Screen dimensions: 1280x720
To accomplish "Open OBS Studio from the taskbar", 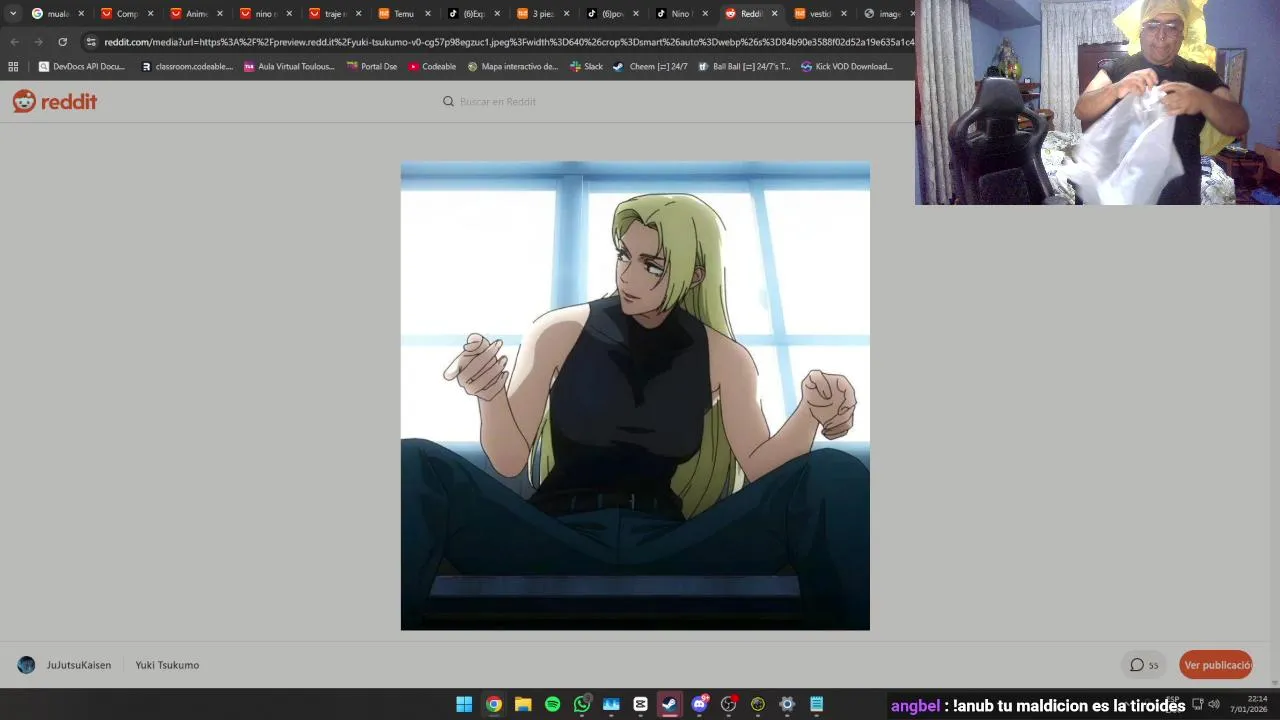I will [728, 704].
